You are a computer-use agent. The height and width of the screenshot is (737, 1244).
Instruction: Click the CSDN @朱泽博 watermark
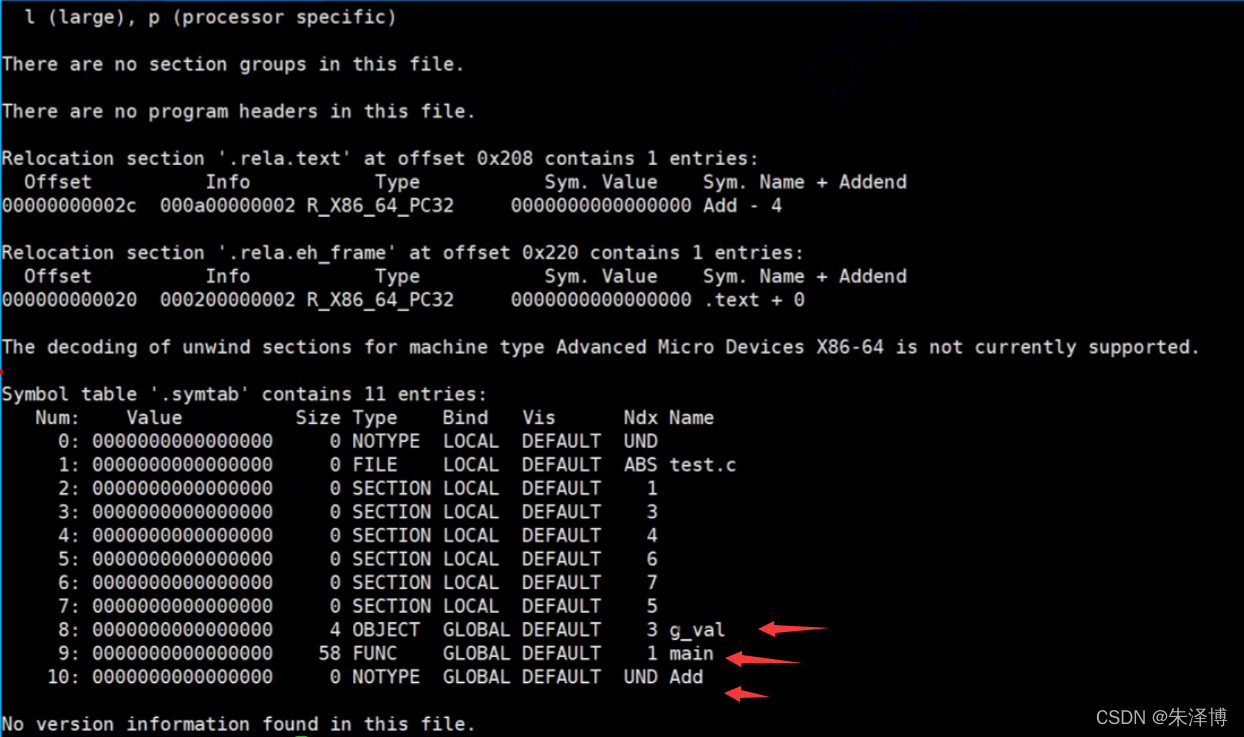pyautogui.click(x=1160, y=717)
